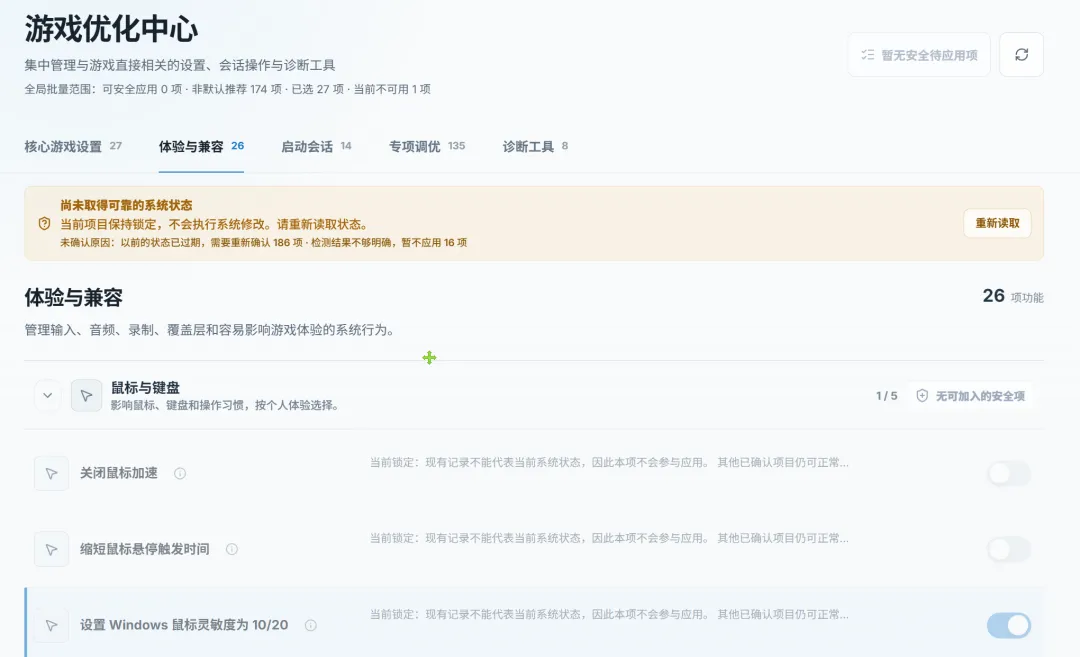Viewport: 1080px width, 657px height.
Task: Click 尚未取得可靠的系统状态 heading
Action: pyautogui.click(x=126, y=205)
